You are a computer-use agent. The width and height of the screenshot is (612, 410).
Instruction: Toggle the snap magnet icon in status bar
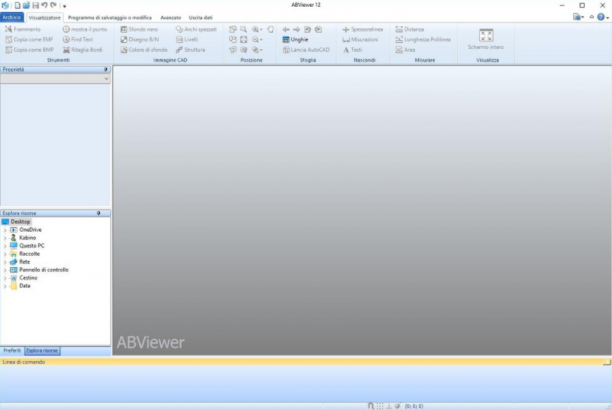pyautogui.click(x=371, y=406)
